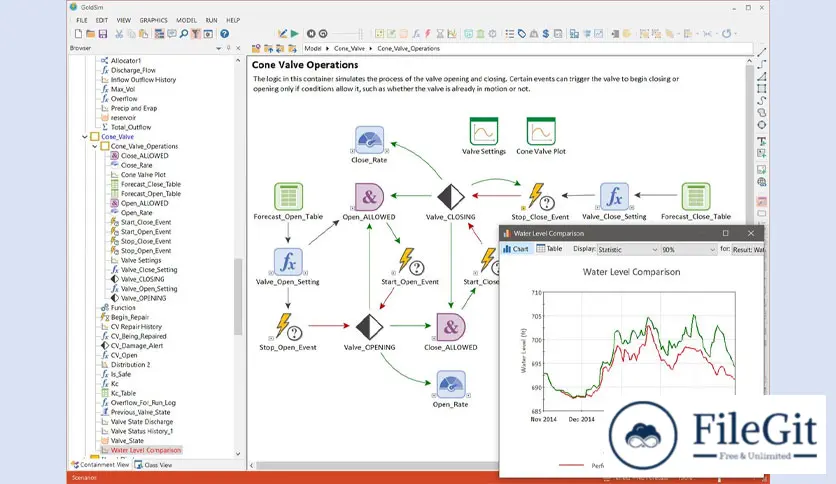This screenshot has width=836, height=484.
Task: Select Inflow Outflow History tree item
Action: [x=143, y=79]
